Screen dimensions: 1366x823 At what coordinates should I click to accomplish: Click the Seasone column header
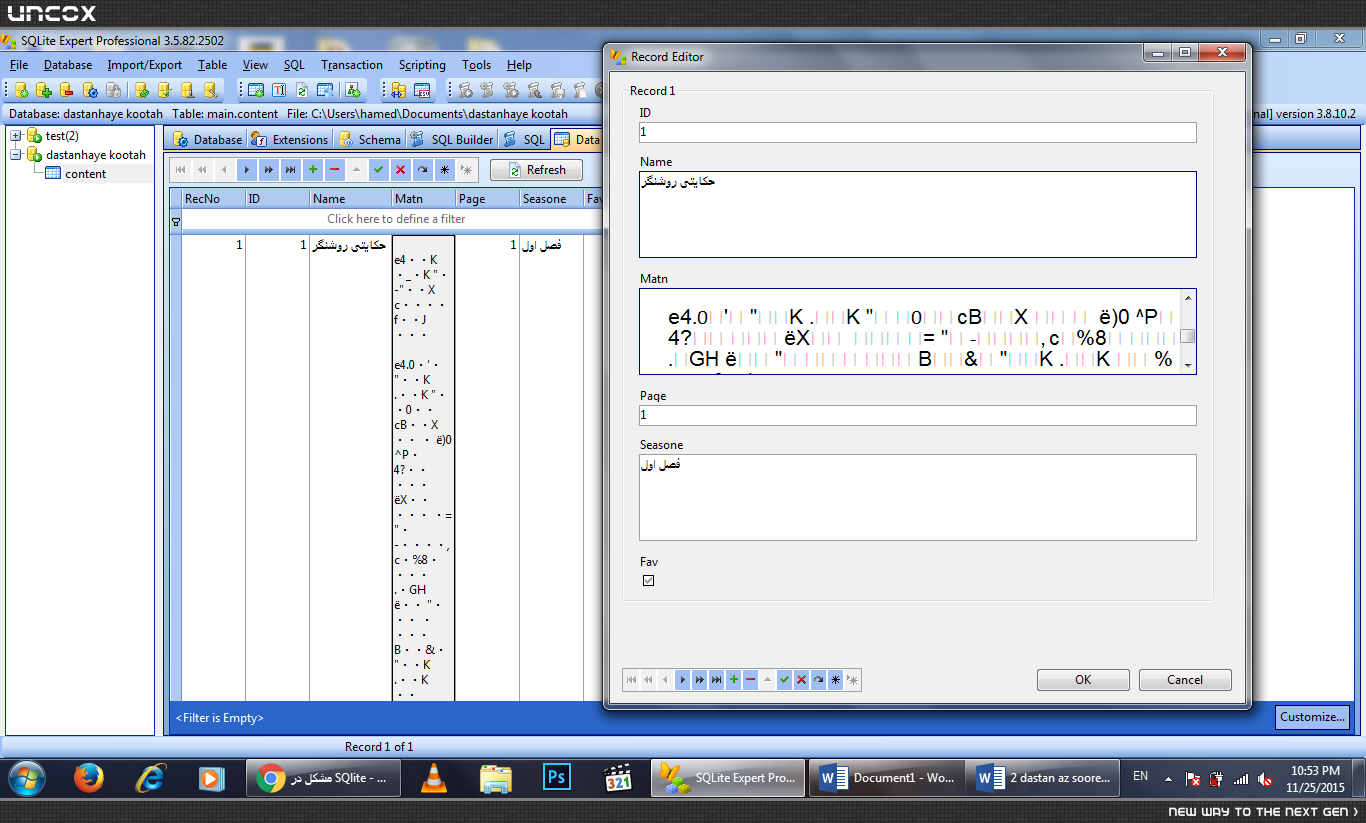click(x=551, y=199)
